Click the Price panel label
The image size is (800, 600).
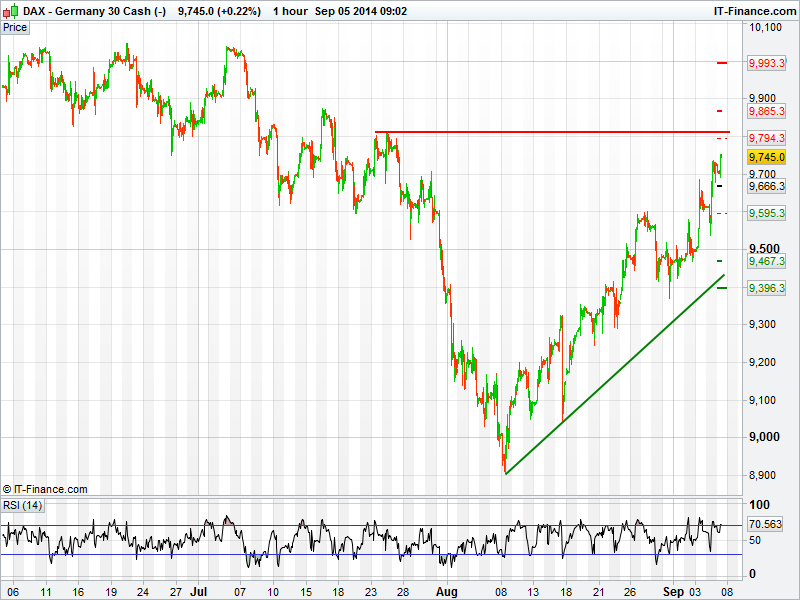pos(15,27)
